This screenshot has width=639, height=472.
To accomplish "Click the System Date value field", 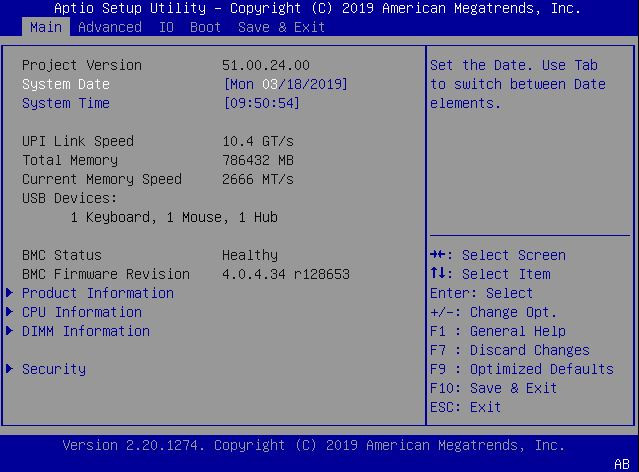I will pos(285,84).
